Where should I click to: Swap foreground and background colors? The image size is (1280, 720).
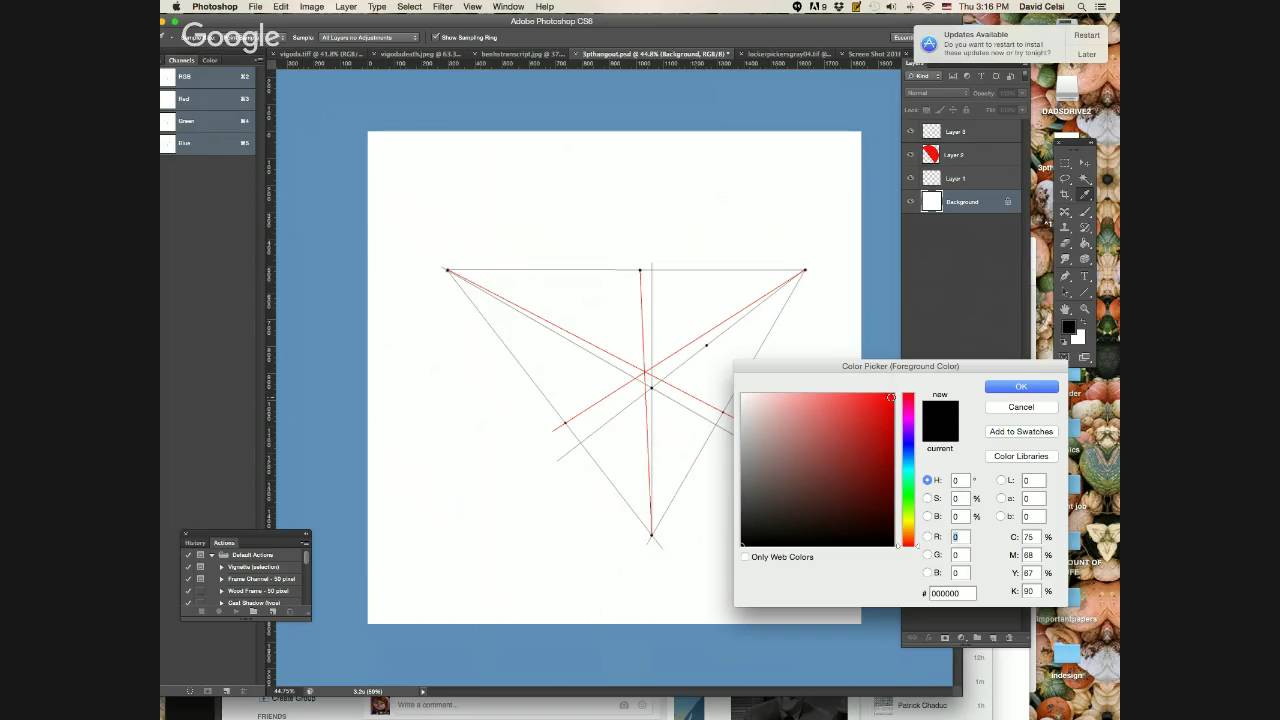pos(1083,322)
